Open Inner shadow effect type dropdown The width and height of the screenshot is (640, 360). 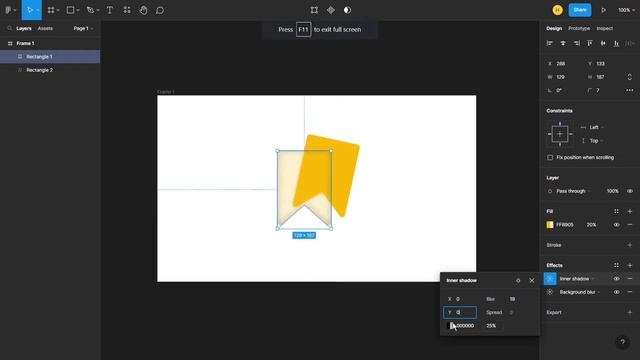point(577,279)
